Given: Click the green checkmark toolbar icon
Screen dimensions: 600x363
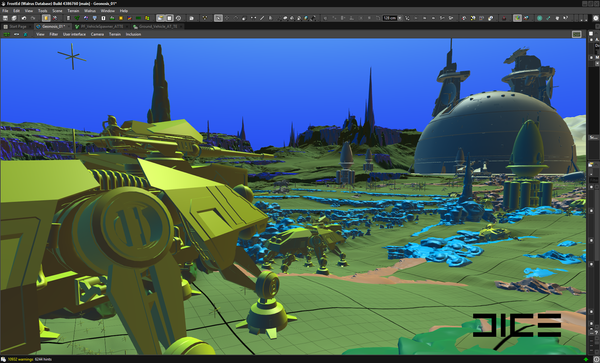Looking at the screenshot, I should click(x=77, y=18).
